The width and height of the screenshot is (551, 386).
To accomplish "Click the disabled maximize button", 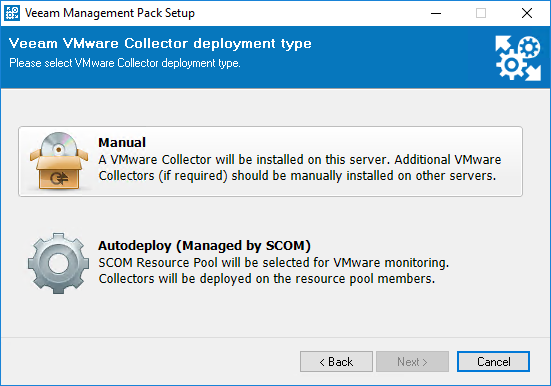I will (481, 13).
